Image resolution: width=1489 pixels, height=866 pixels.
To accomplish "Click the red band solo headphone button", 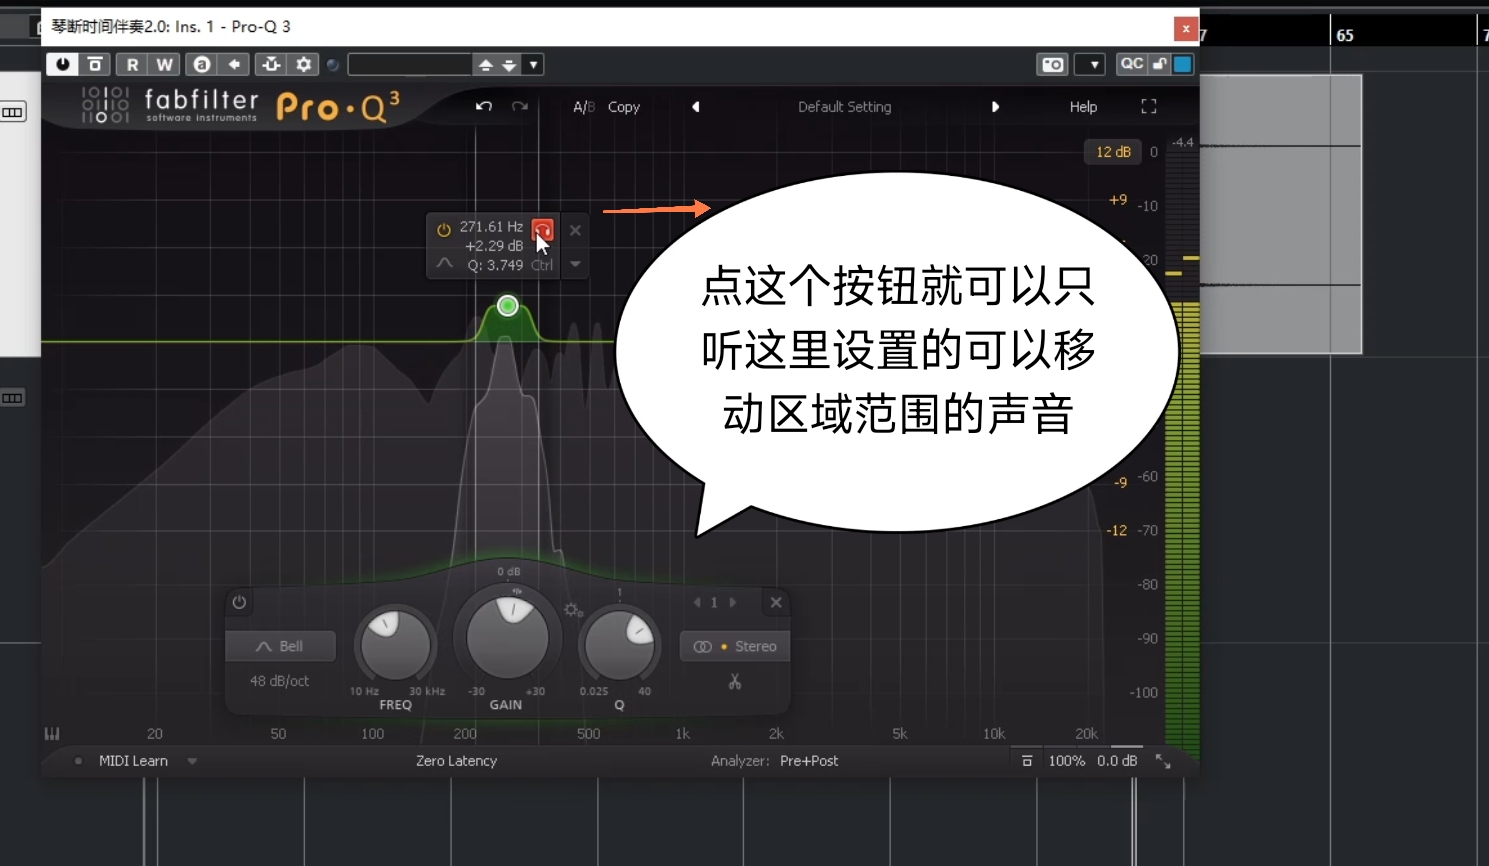I will 543,230.
